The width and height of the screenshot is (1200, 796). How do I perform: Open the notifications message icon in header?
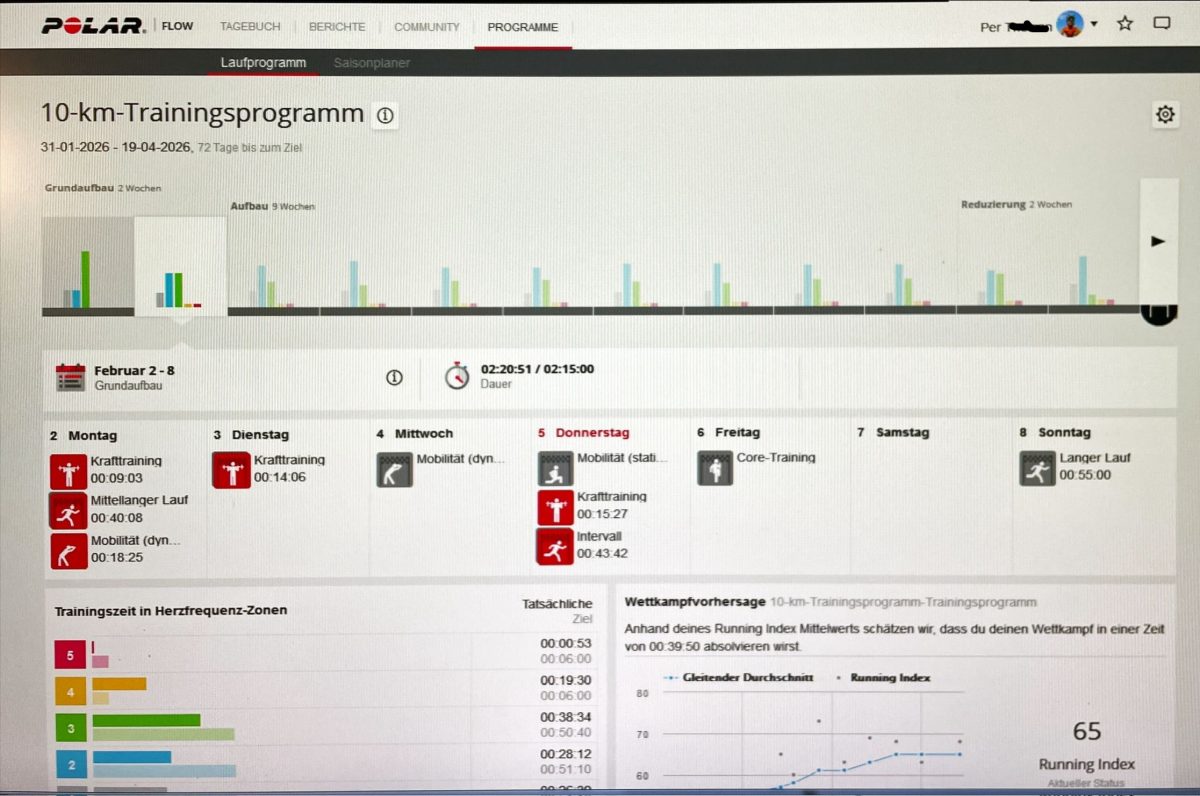pyautogui.click(x=1161, y=24)
